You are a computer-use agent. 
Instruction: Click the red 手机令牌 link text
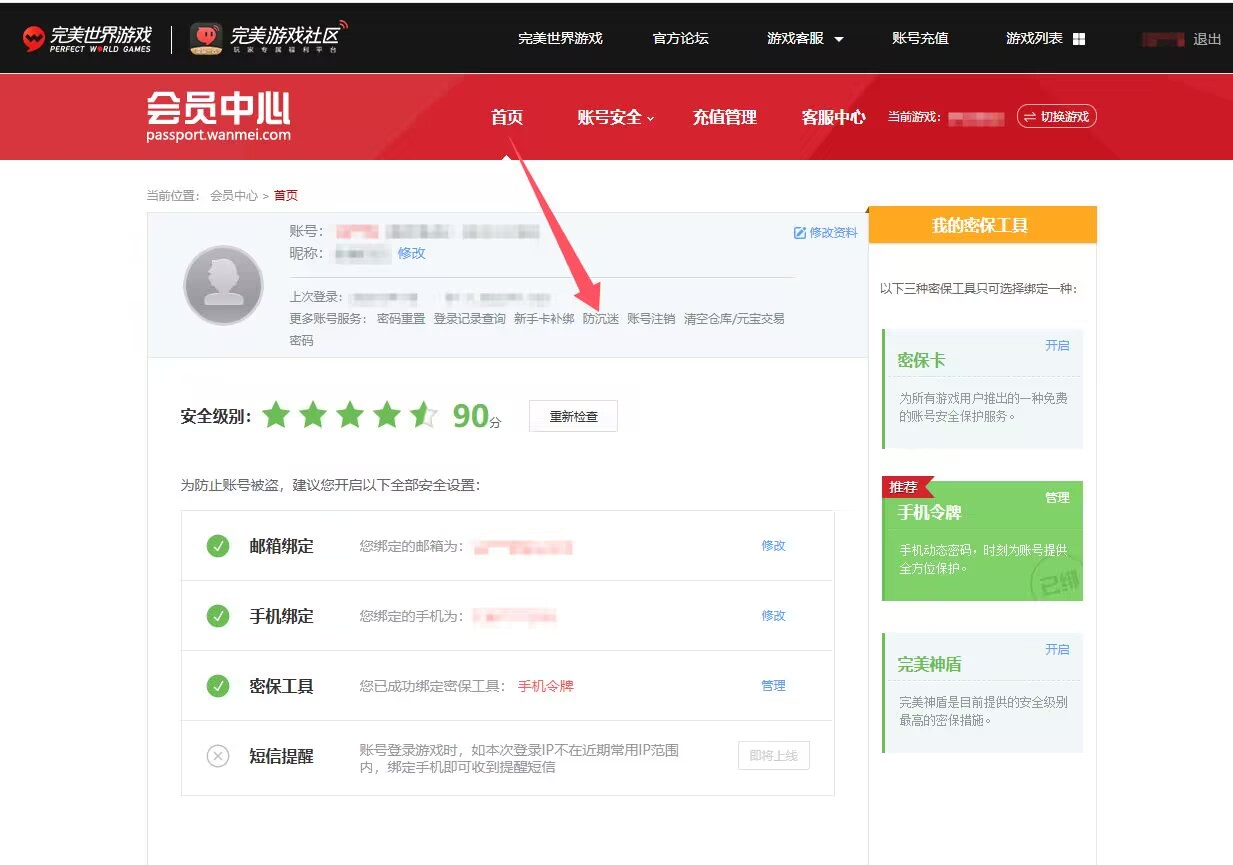[x=546, y=686]
